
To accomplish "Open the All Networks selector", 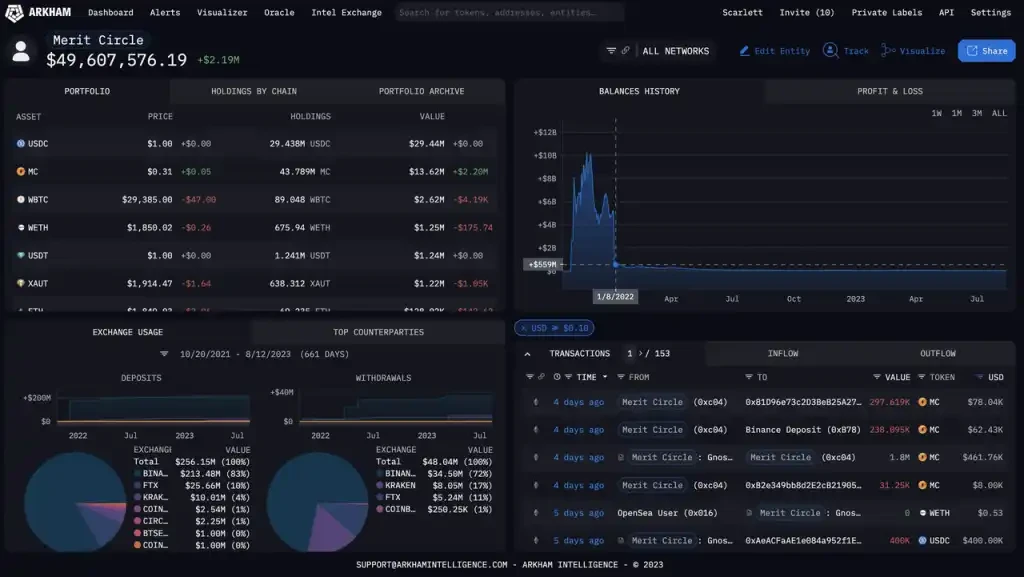I will coord(675,51).
